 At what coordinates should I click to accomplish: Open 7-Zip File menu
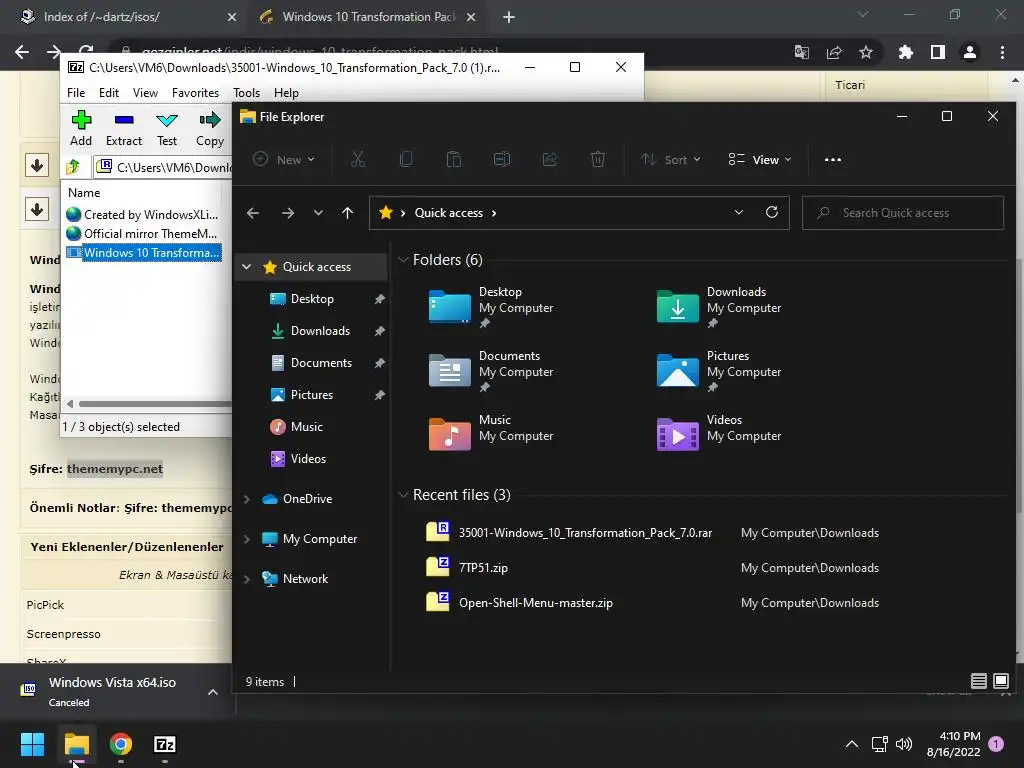76,93
